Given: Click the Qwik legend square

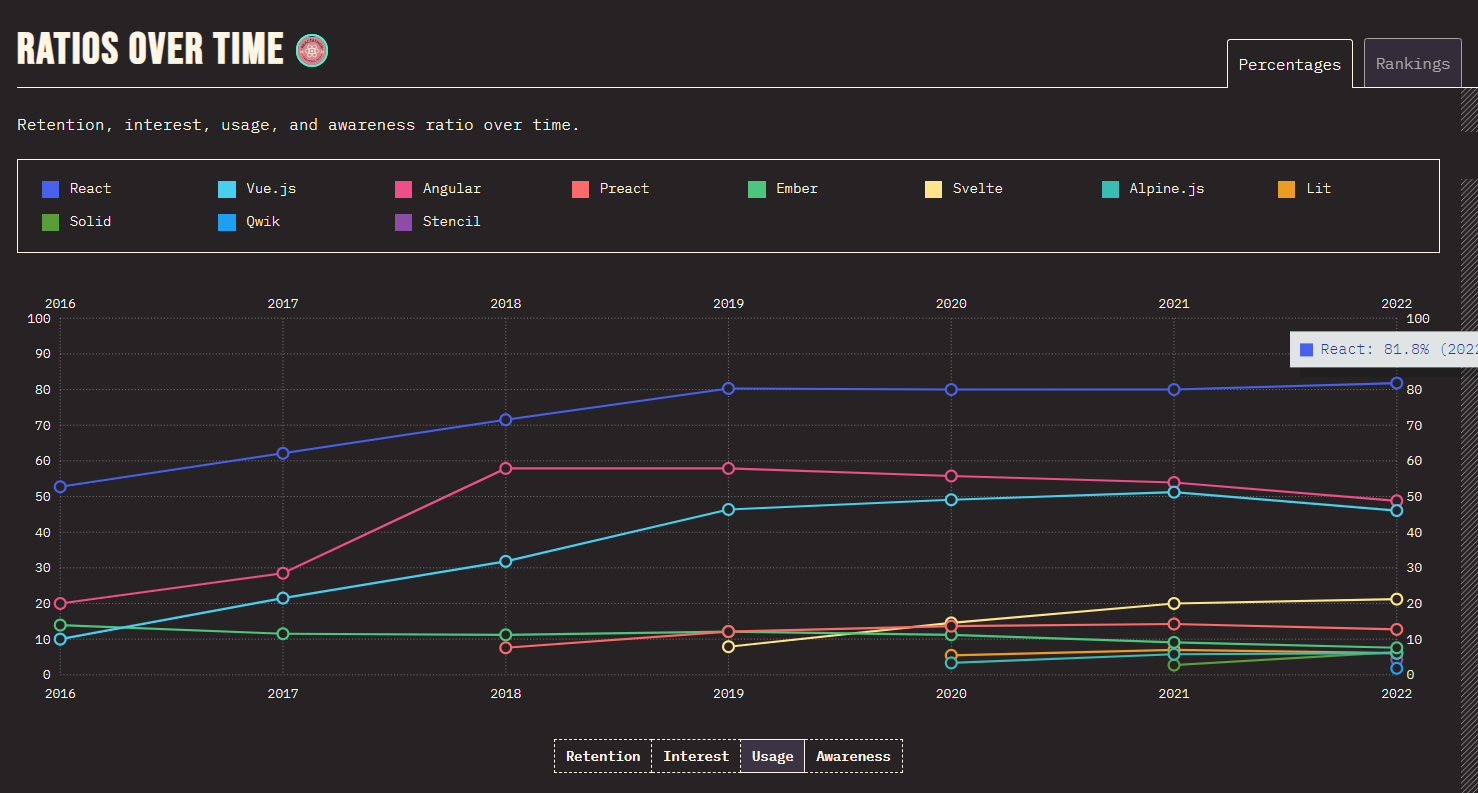Looking at the screenshot, I should [x=227, y=222].
